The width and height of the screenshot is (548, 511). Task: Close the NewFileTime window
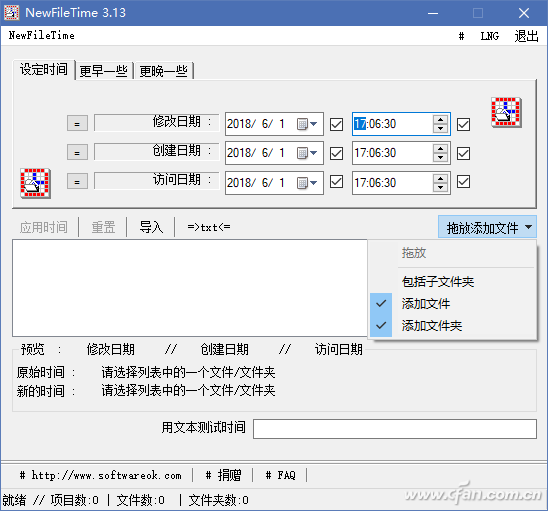pos(524,13)
